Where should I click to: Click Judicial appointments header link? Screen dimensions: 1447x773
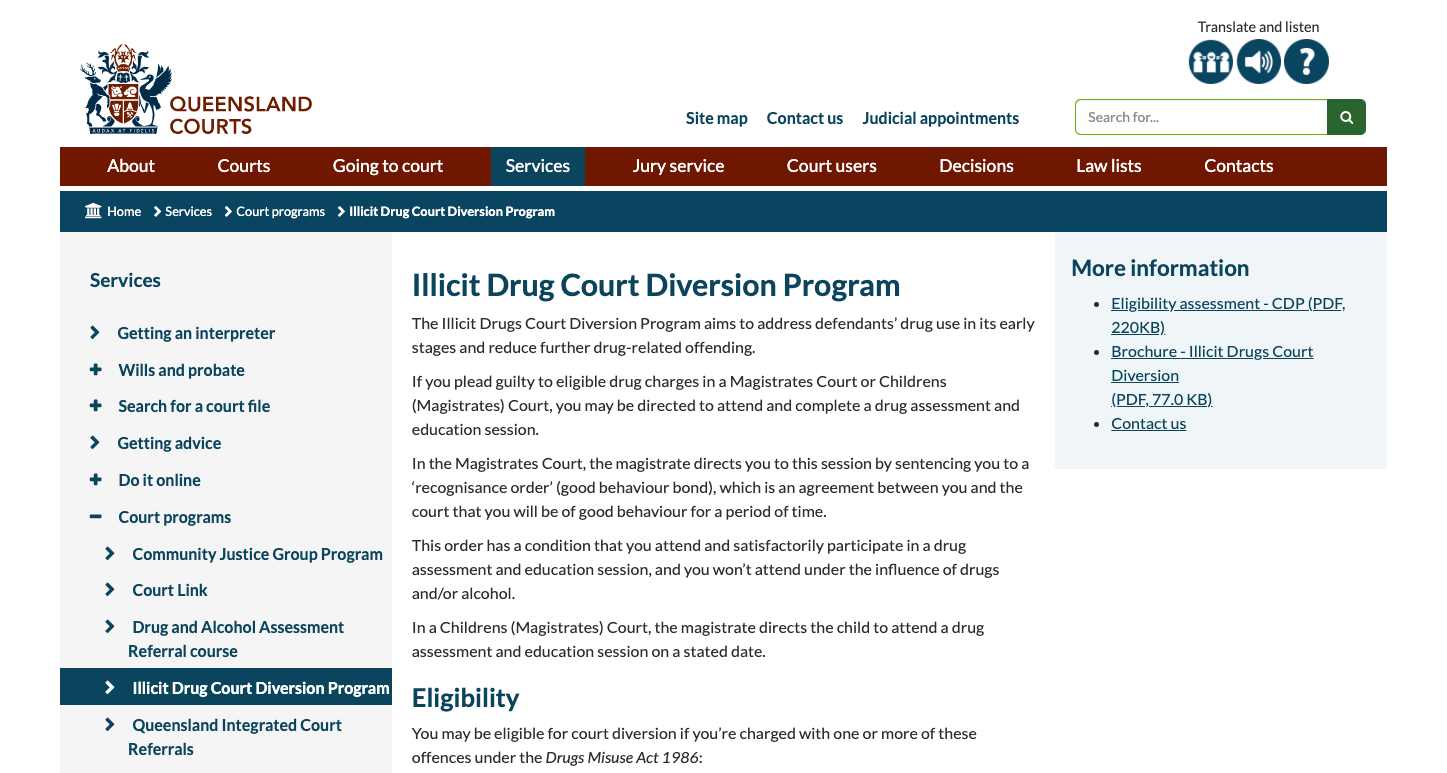pos(940,118)
